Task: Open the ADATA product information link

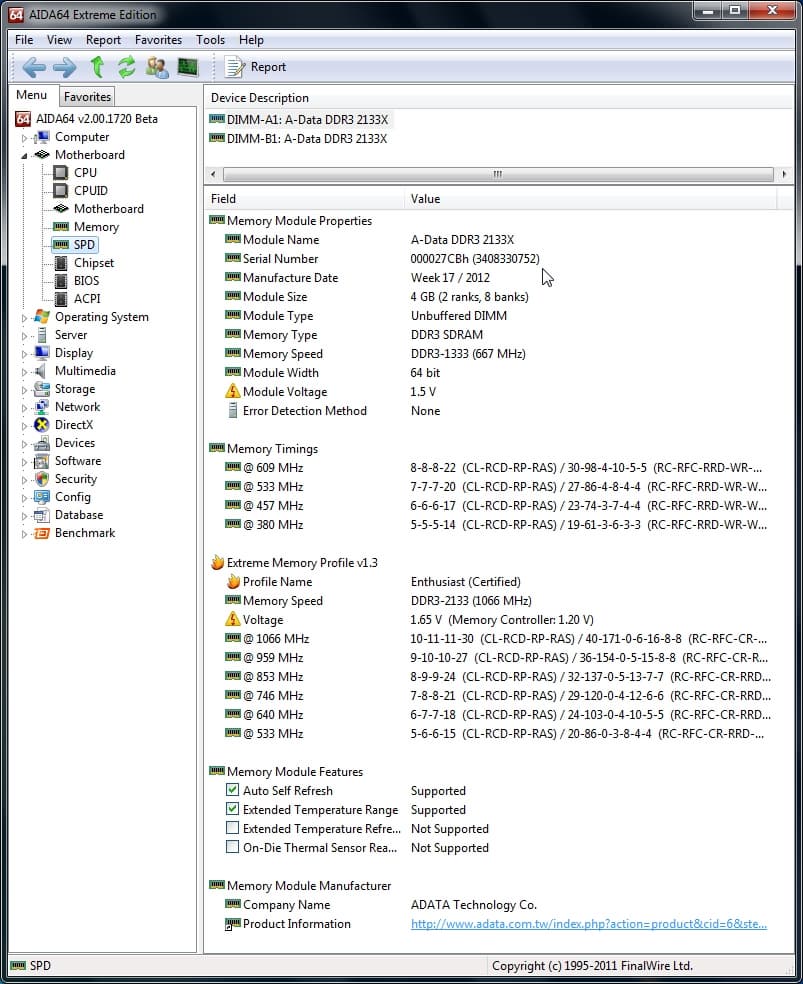Action: [x=588, y=923]
